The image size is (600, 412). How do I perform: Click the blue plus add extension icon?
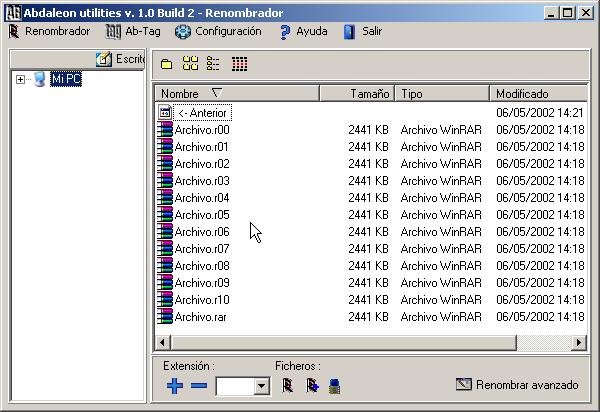click(175, 386)
